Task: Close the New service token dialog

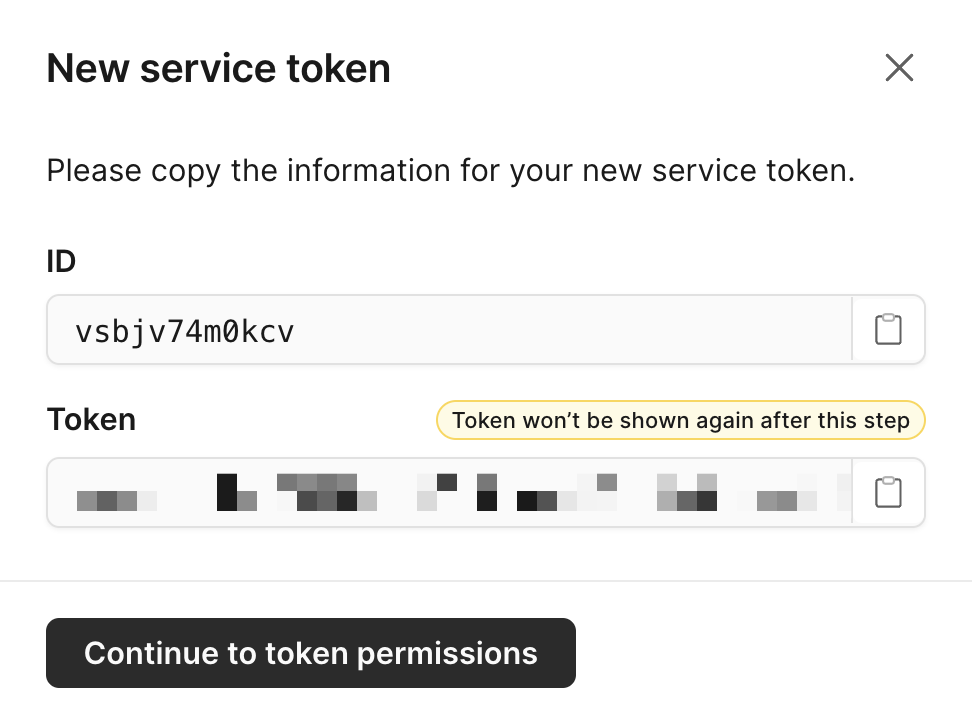Action: (899, 68)
